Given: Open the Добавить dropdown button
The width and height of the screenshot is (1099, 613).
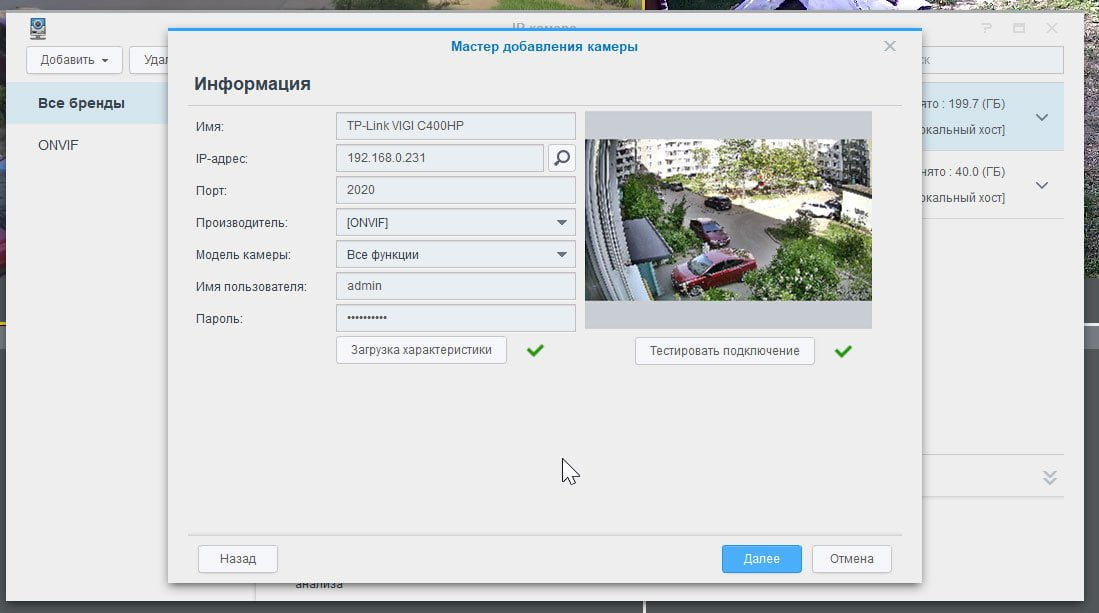Looking at the screenshot, I should [74, 60].
